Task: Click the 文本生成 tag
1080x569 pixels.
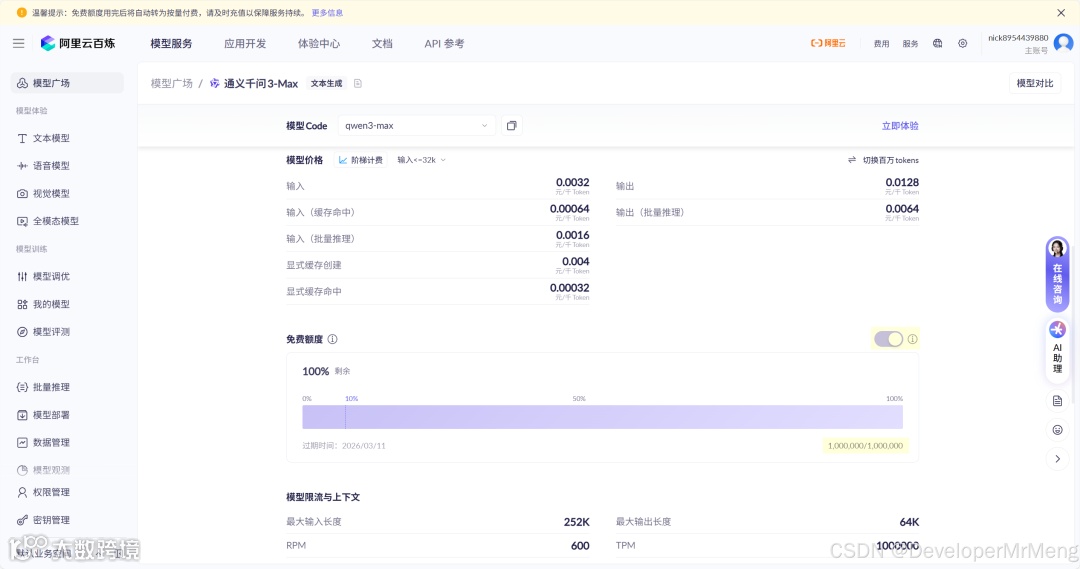Action: click(326, 83)
